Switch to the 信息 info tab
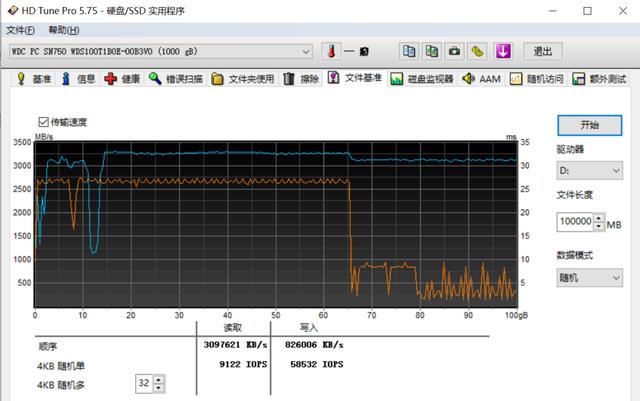The height and width of the screenshot is (401, 640). coord(78,79)
